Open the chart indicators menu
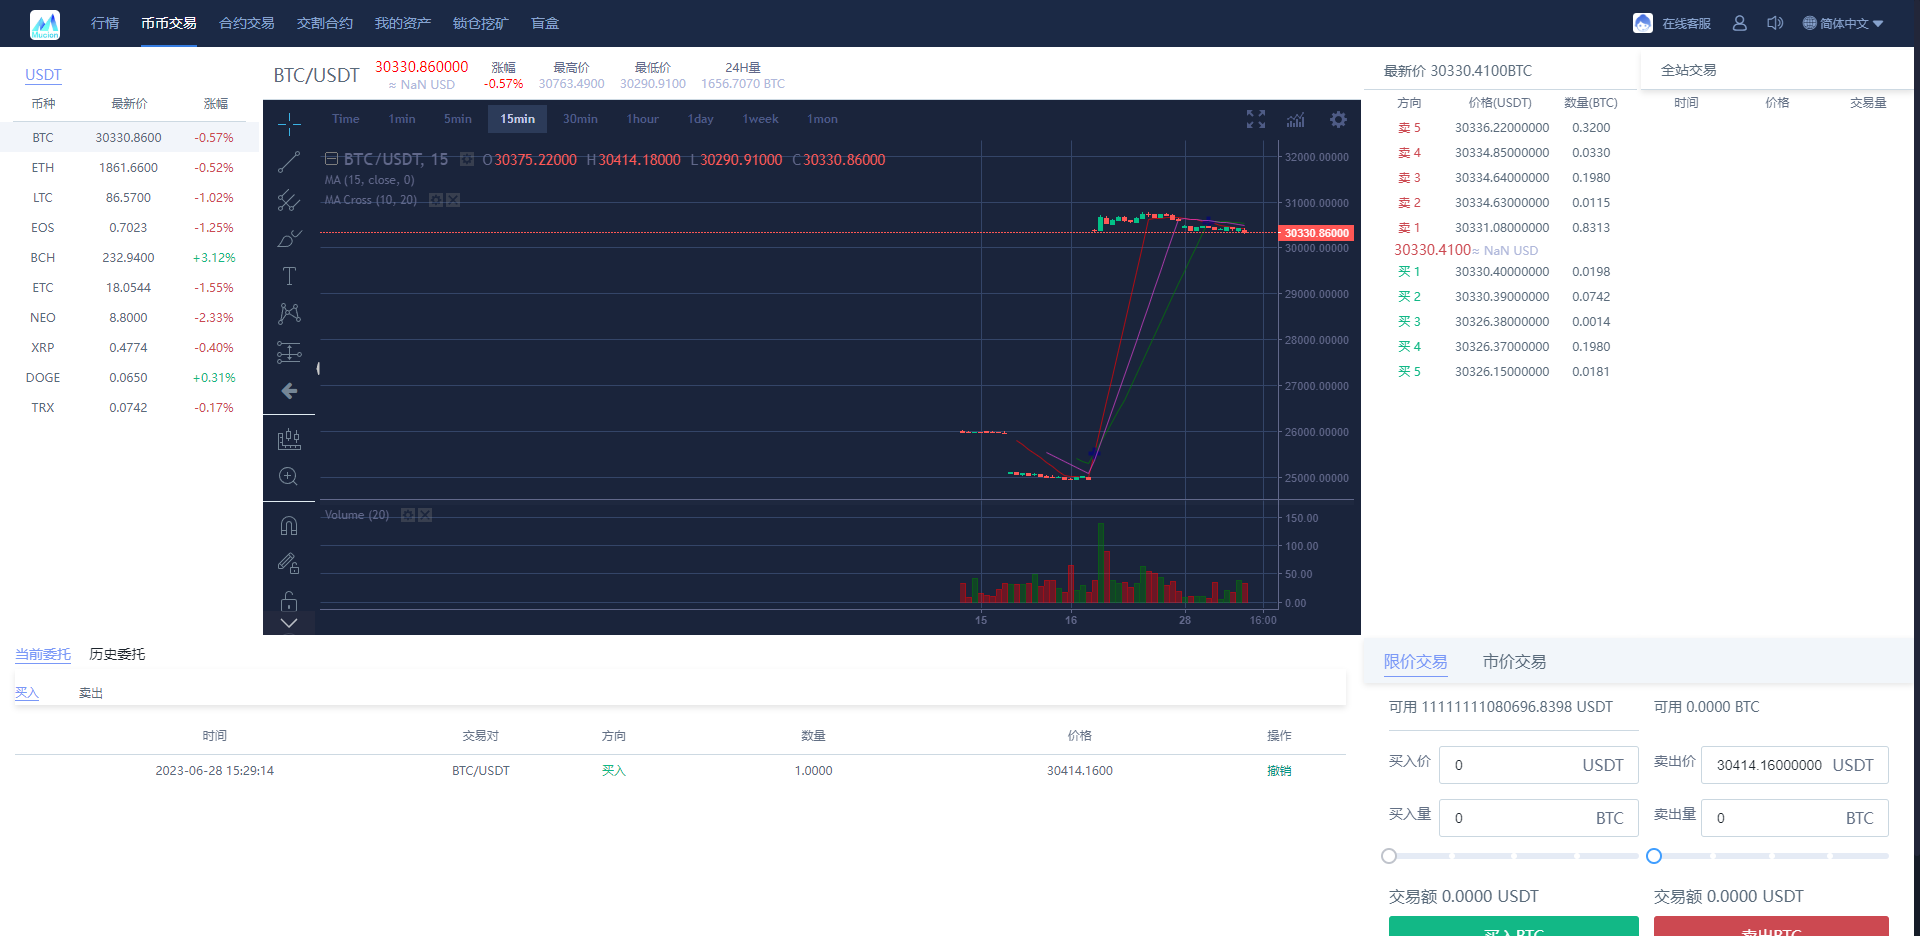 (1296, 119)
